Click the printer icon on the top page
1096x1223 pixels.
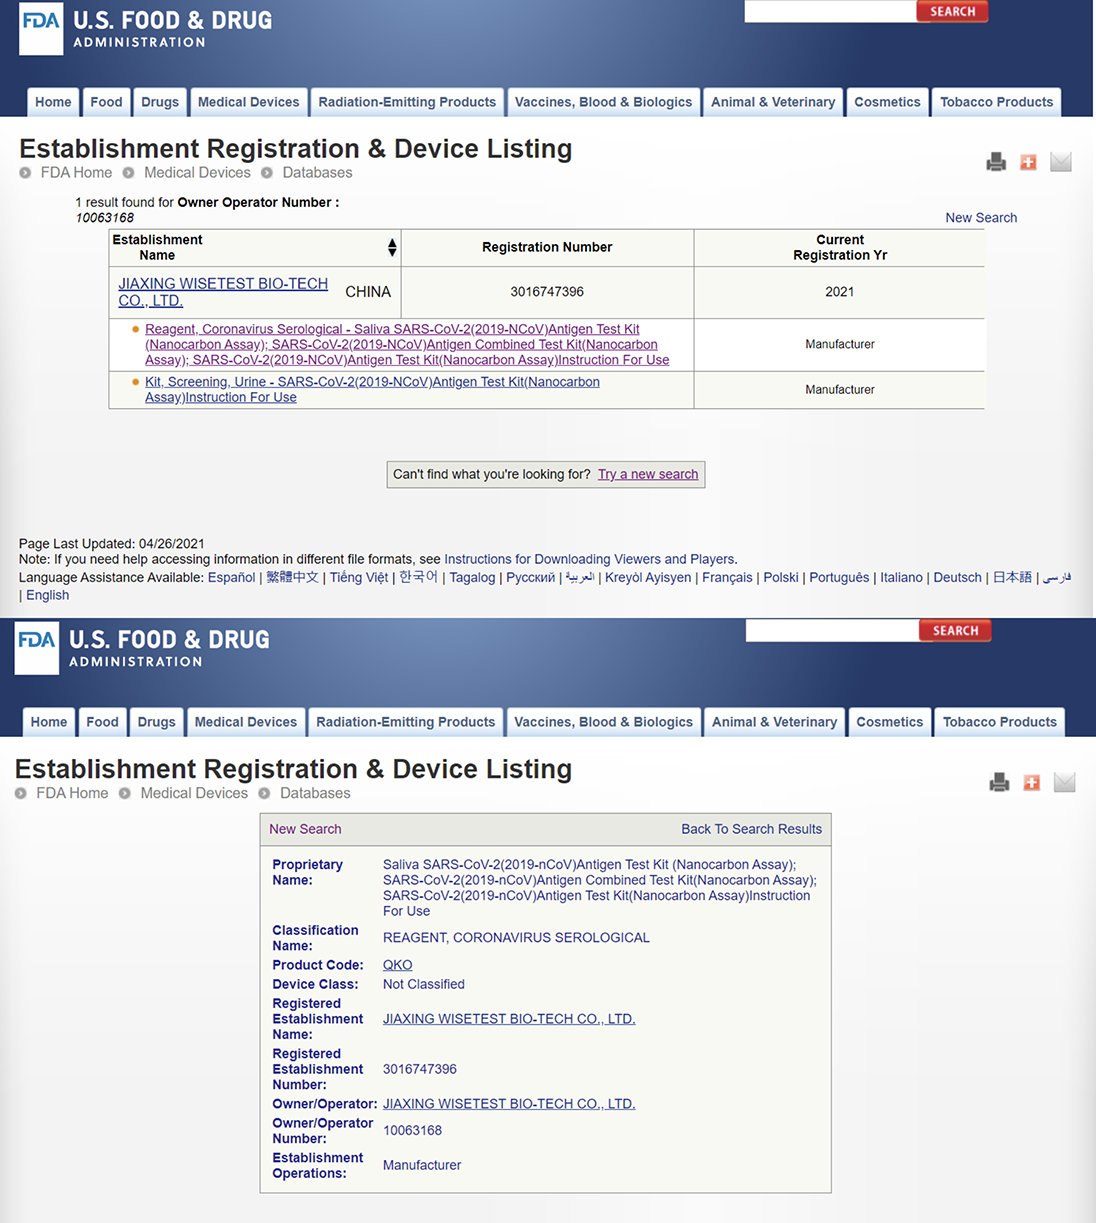[996, 162]
